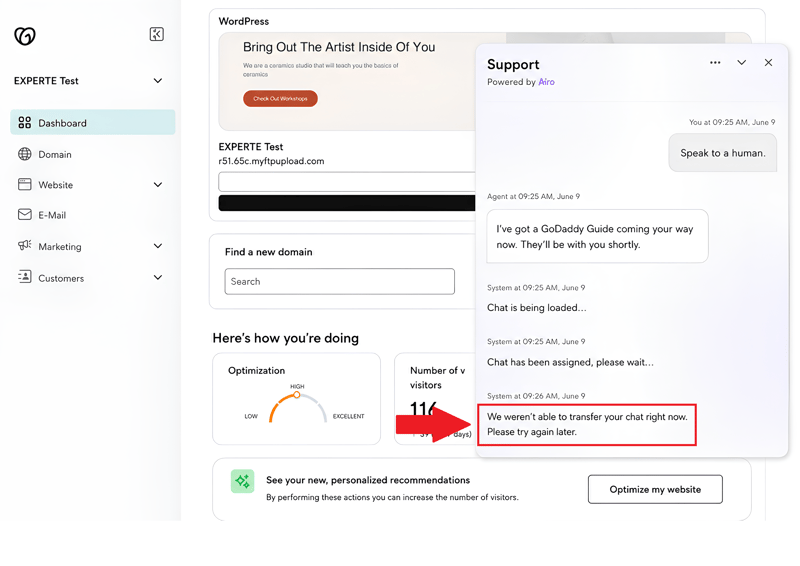
Task: Click the Check Out Workshops button
Action: 280,99
